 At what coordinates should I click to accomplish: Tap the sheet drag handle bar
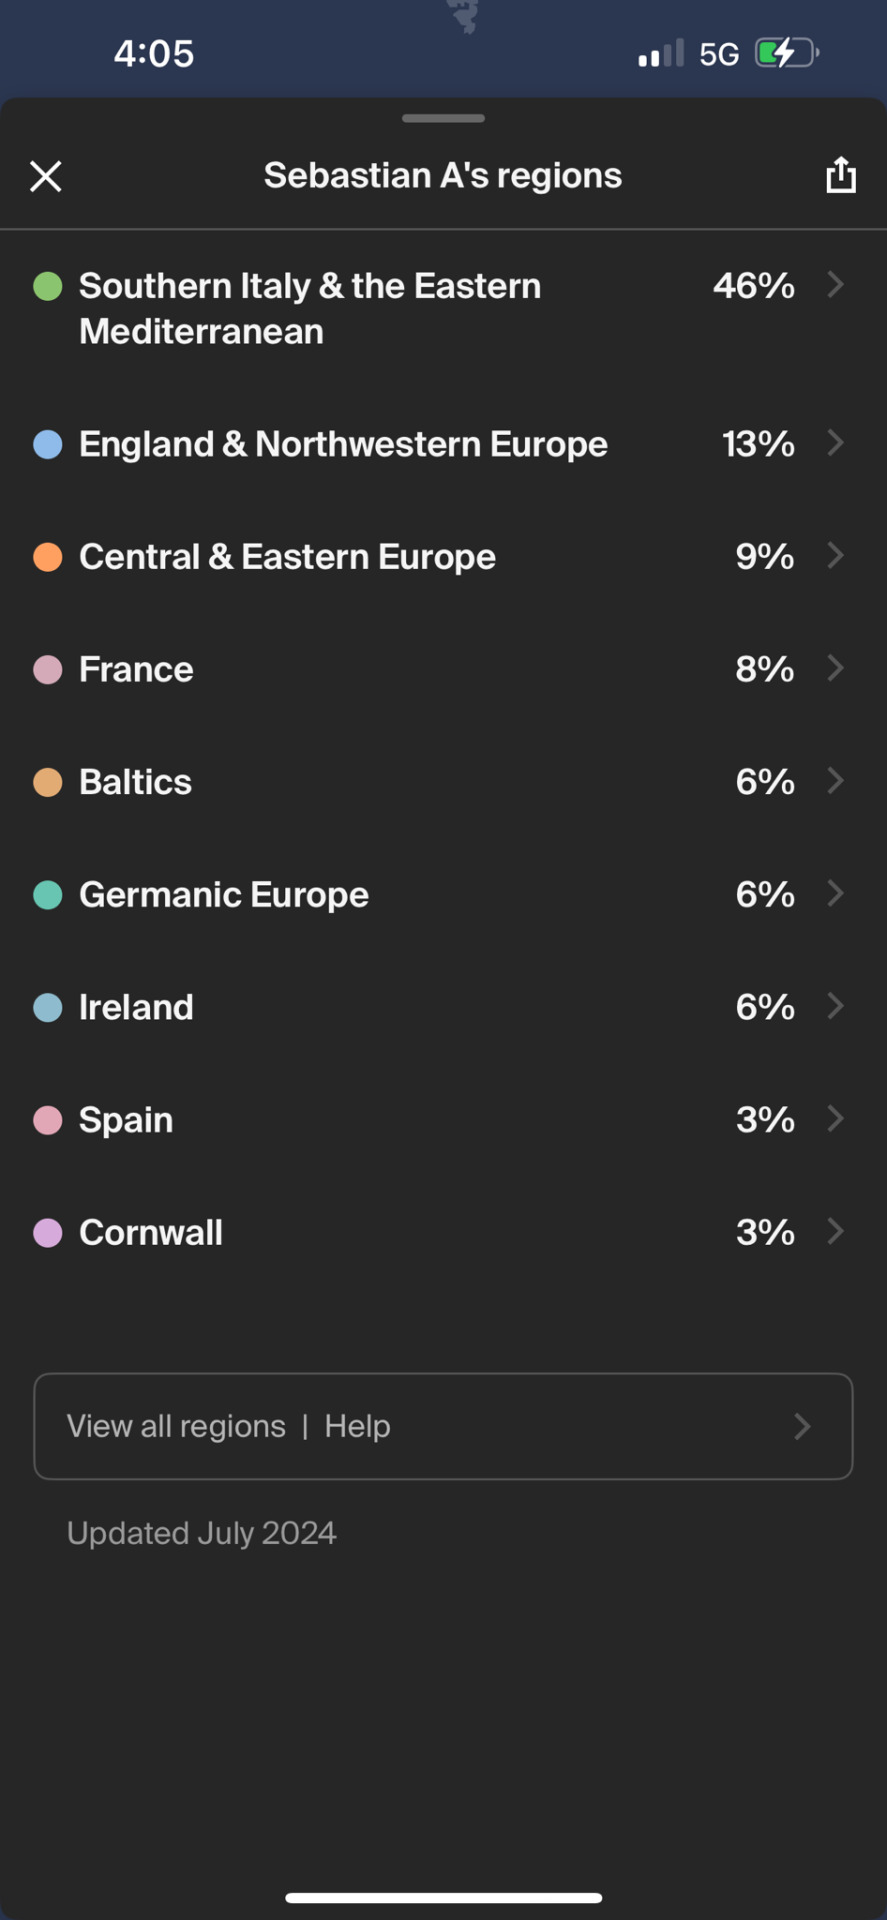coord(443,118)
